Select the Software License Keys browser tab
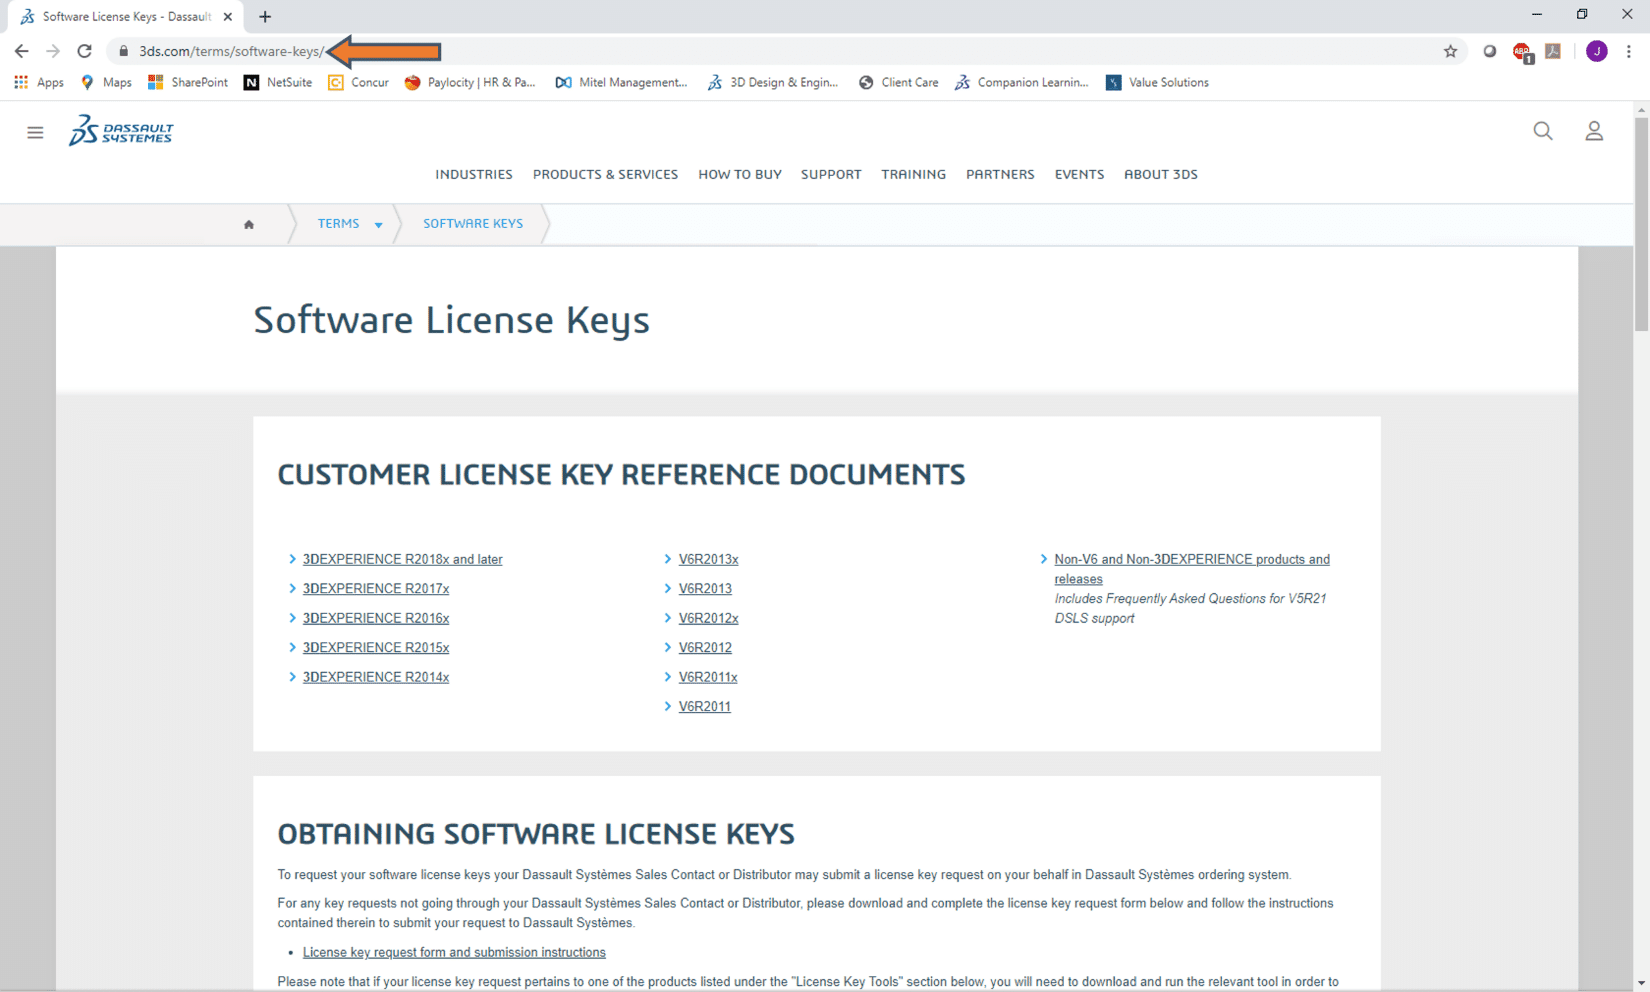This screenshot has height=992, width=1650. click(x=126, y=17)
